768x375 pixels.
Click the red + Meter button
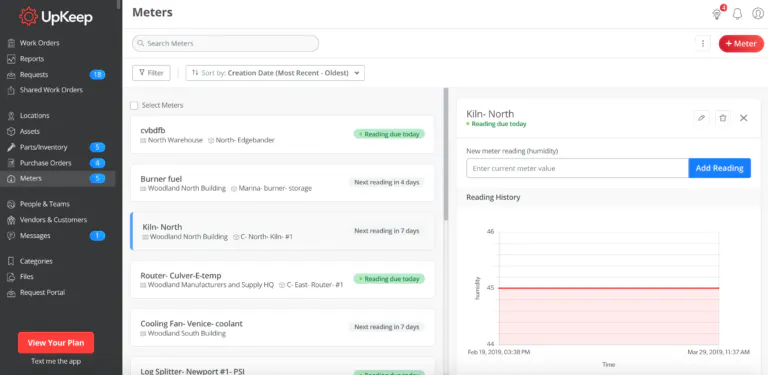(741, 44)
